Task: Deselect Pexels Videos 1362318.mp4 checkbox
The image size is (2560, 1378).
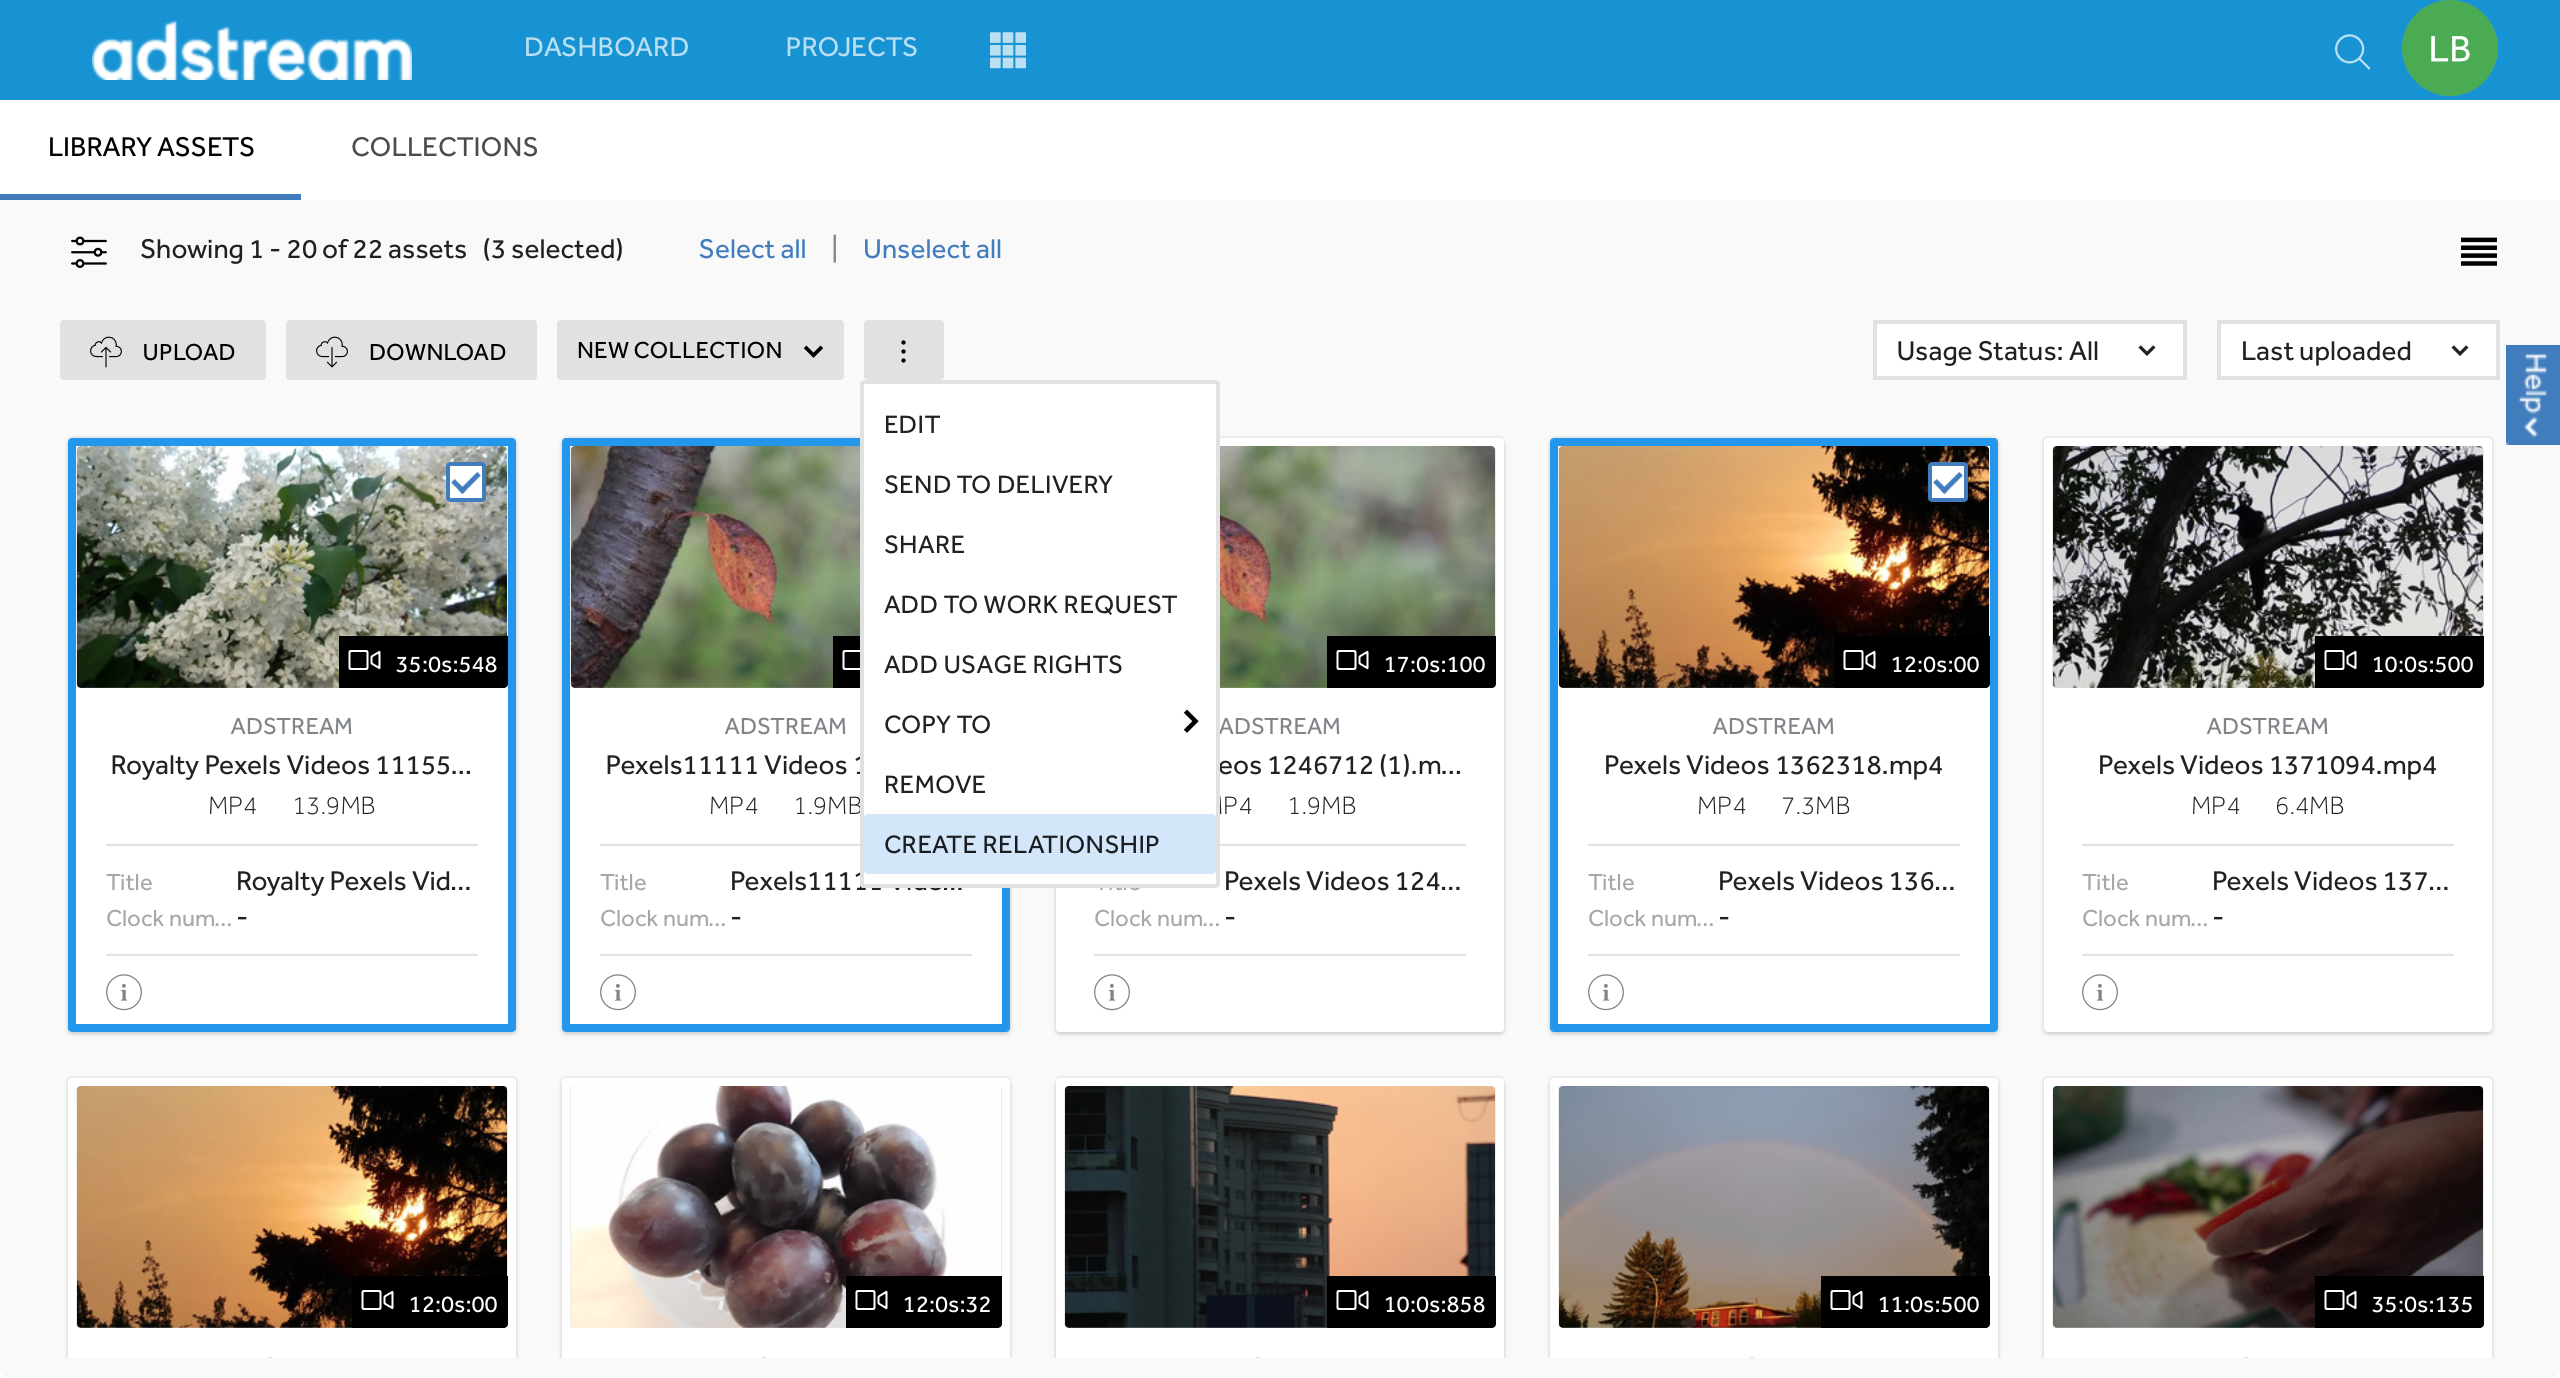Action: [1949, 483]
